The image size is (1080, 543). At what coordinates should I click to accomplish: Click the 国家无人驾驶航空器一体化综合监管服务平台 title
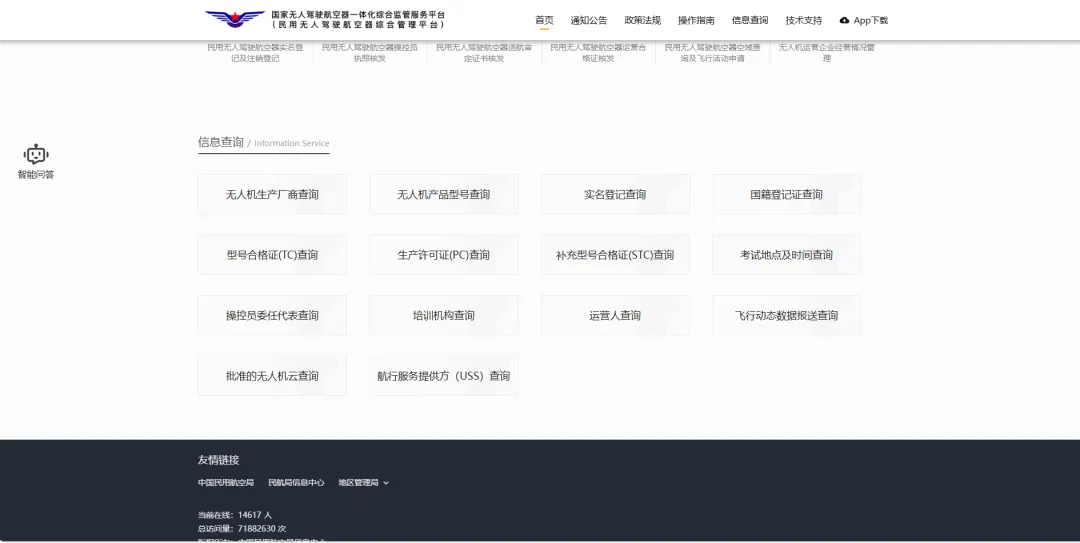[x=358, y=14]
